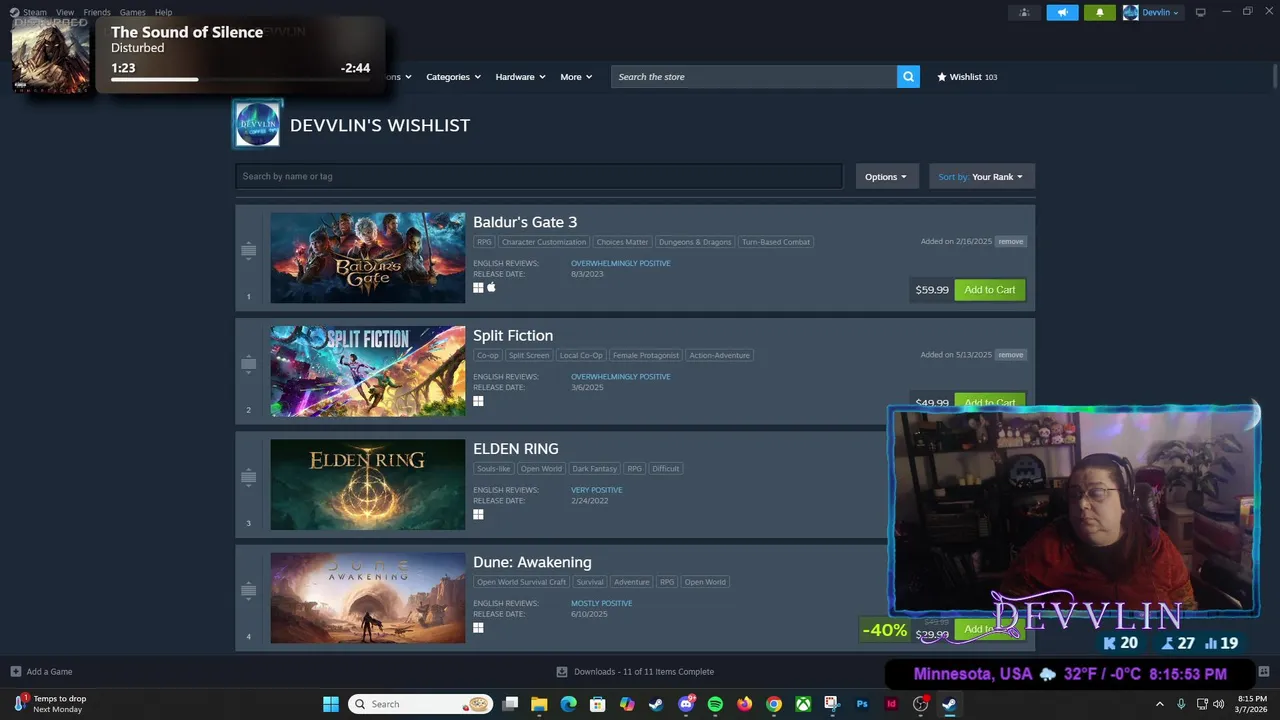Screen dimensions: 1280x720
Task: Open the Split Fiction capsule image
Action: (x=368, y=371)
